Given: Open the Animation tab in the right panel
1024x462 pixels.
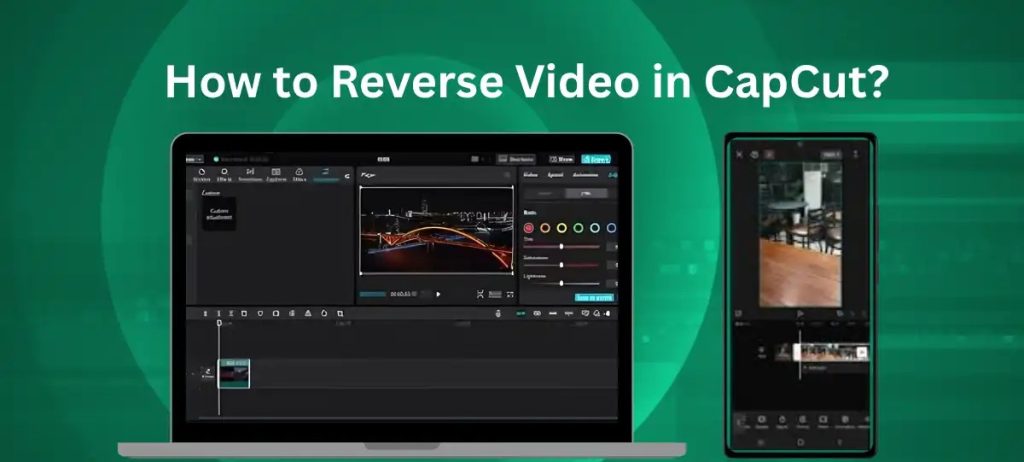Looking at the screenshot, I should pyautogui.click(x=584, y=174).
